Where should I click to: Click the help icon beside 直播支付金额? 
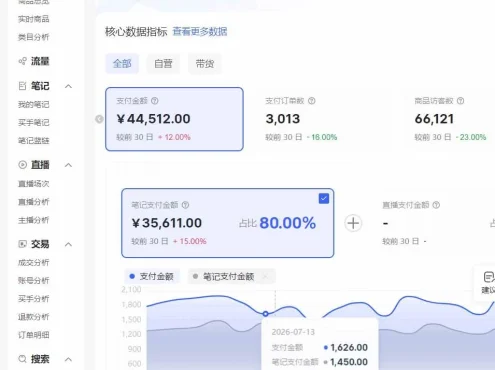(x=436, y=205)
